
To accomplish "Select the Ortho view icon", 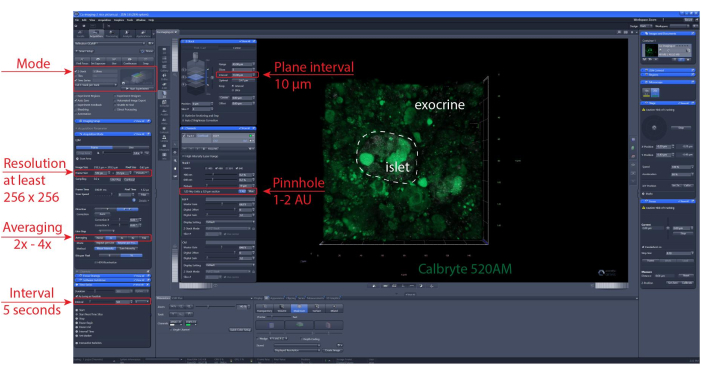I will pos(165,76).
